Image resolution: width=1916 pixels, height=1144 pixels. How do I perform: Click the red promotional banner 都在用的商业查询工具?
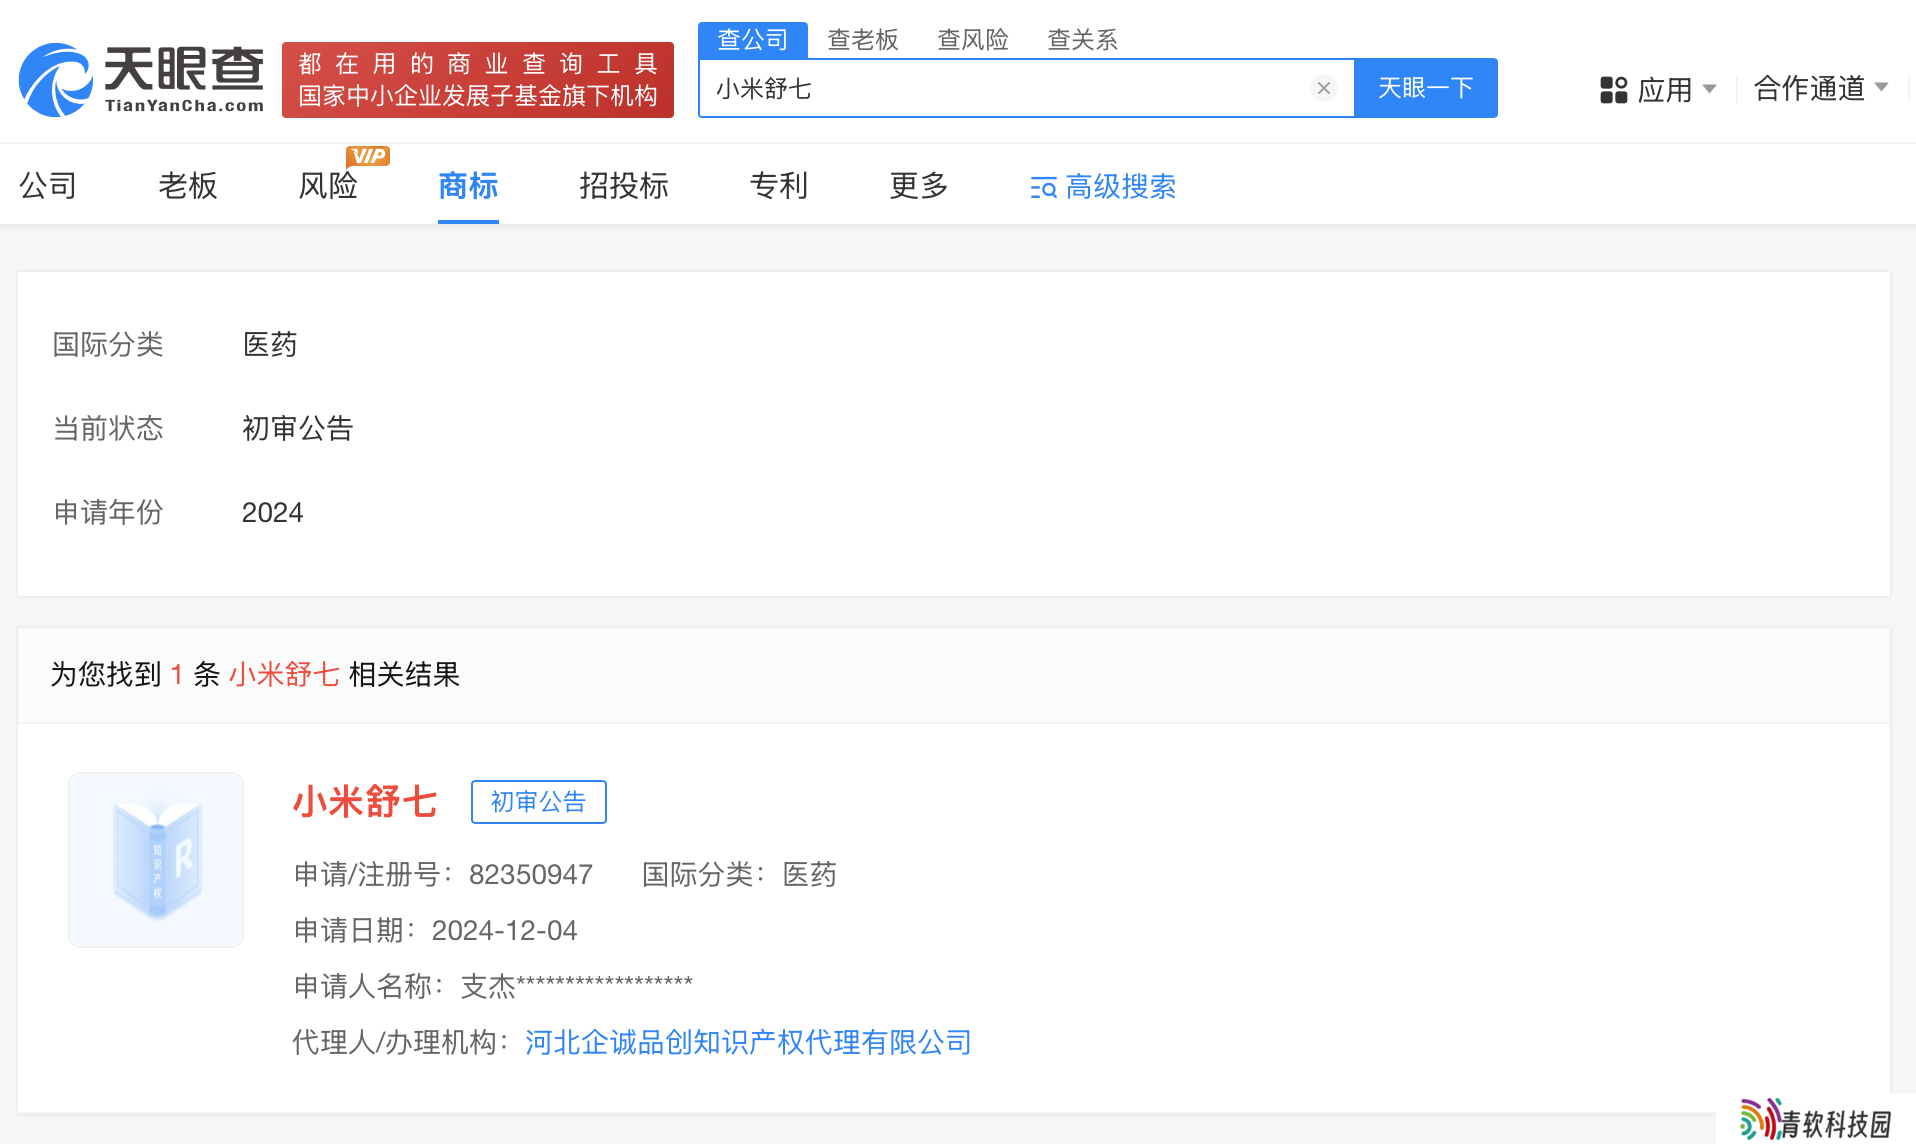[478, 80]
